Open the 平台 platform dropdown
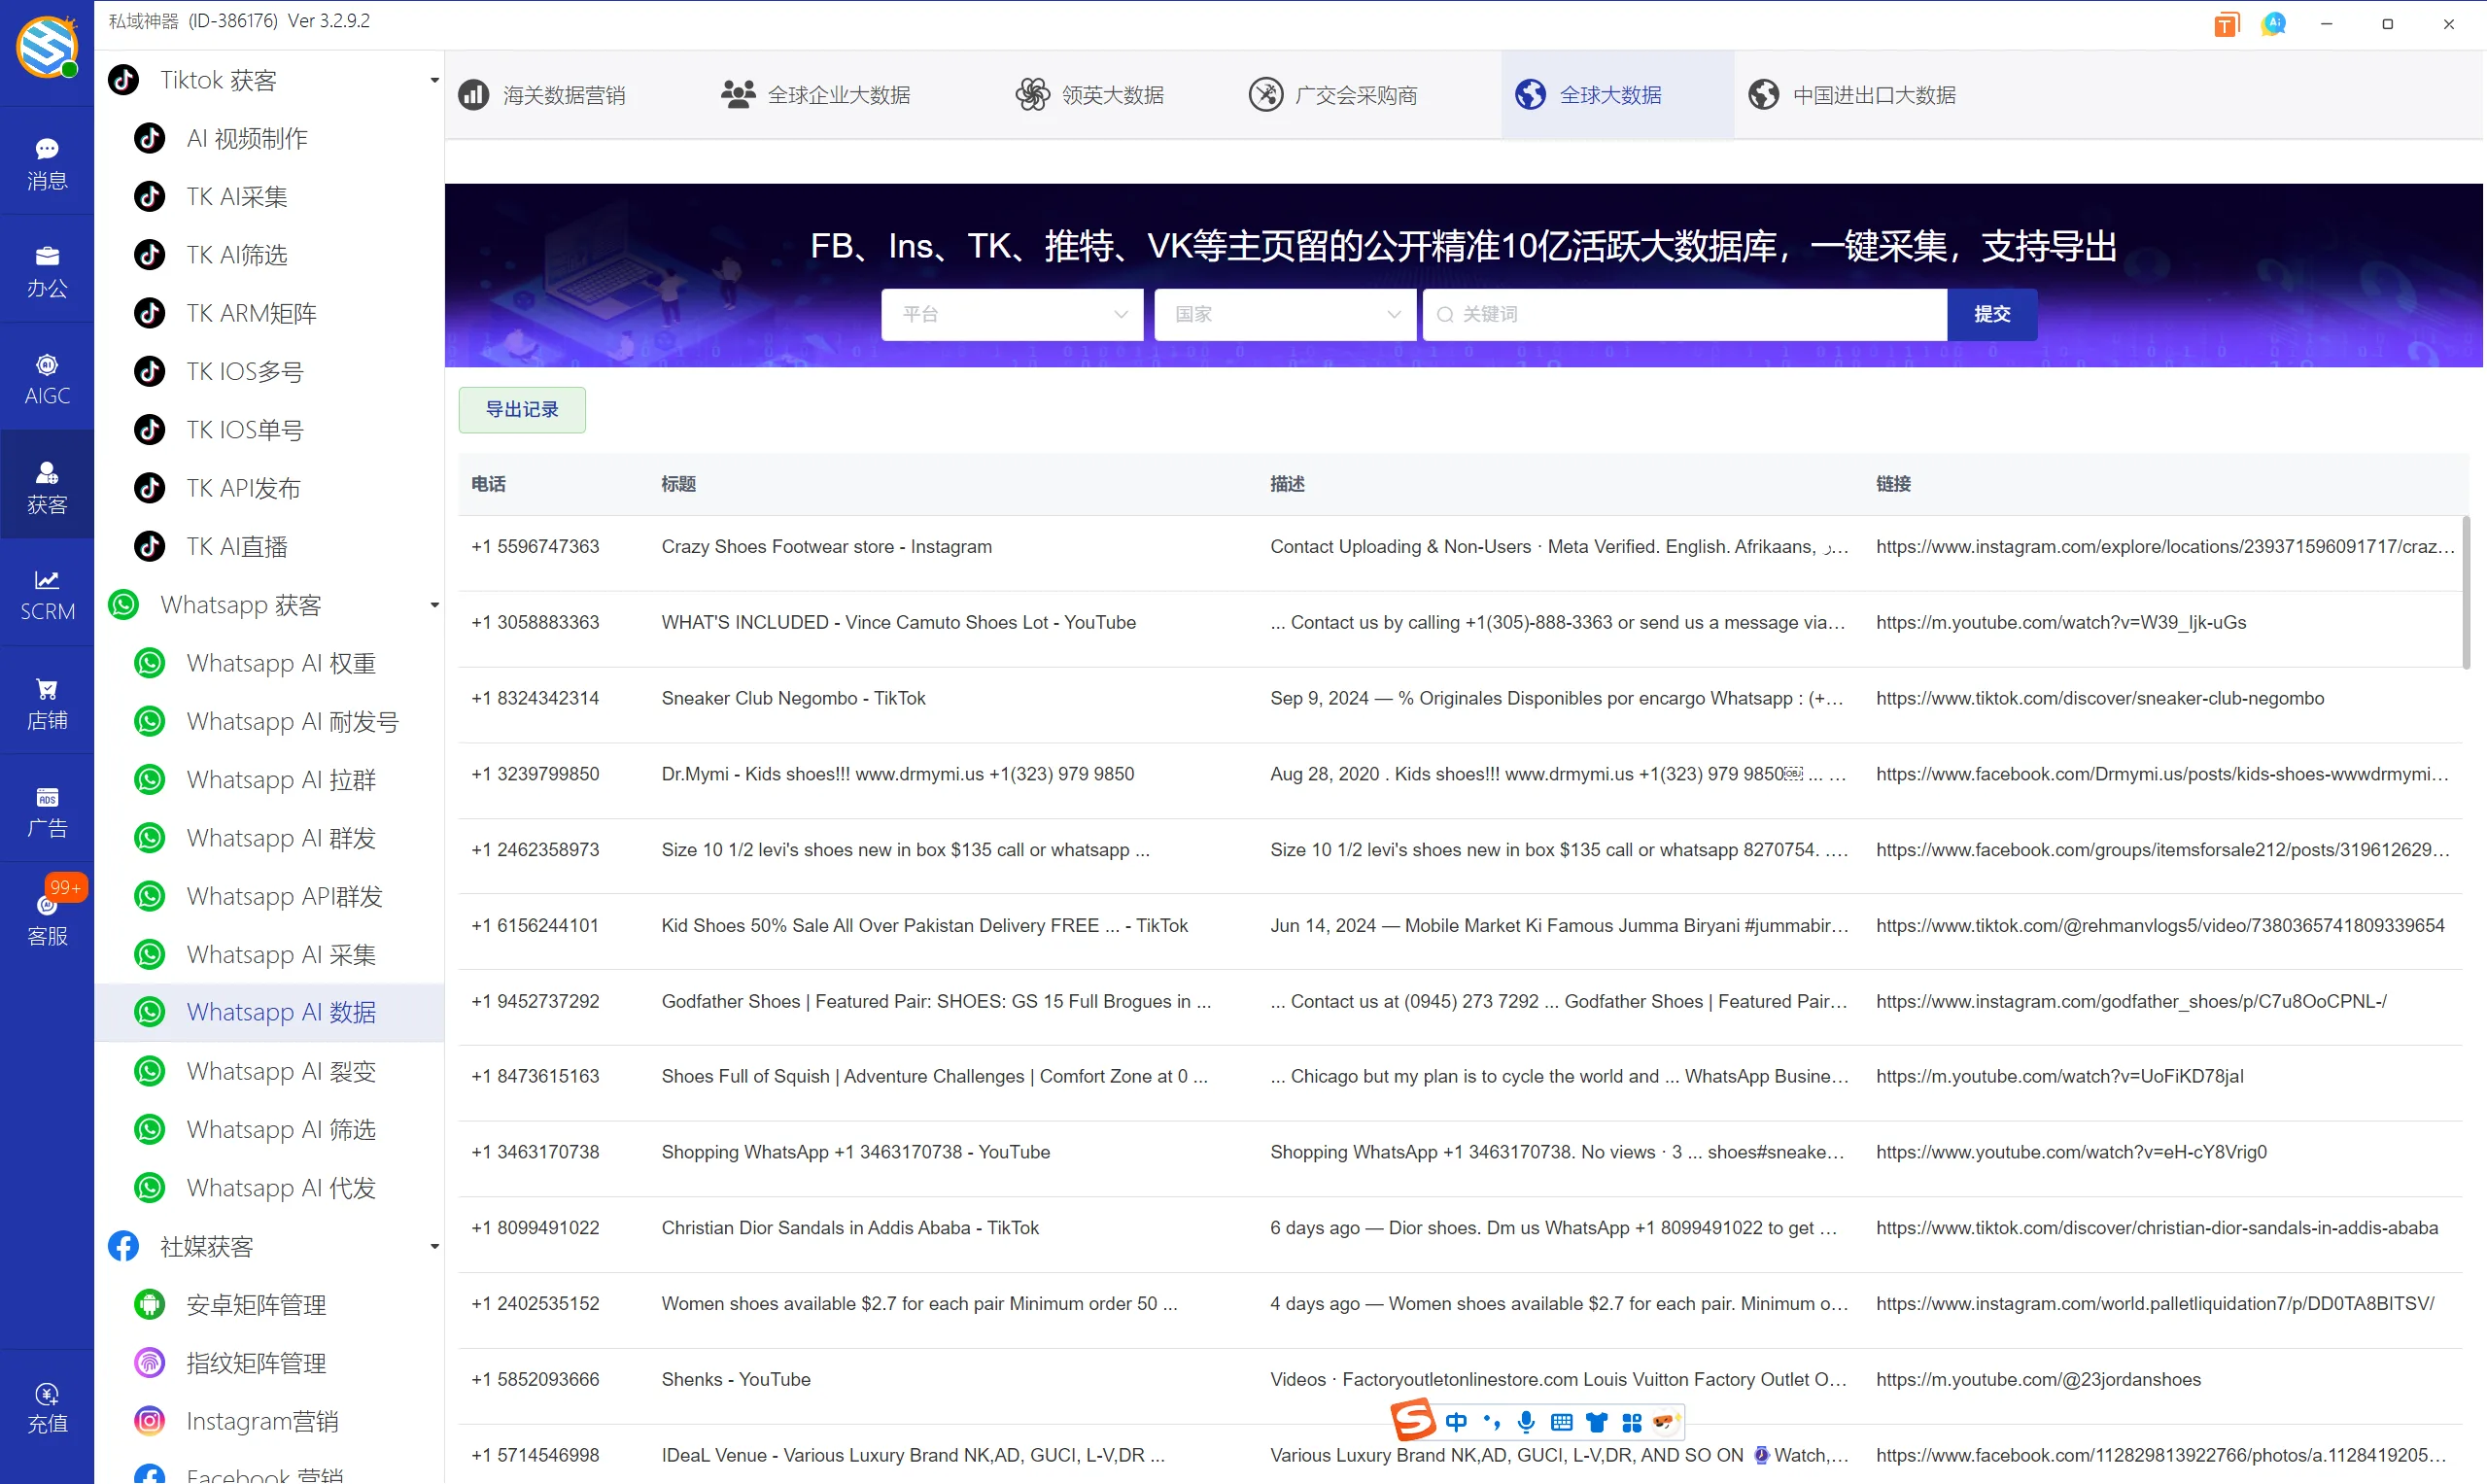The width and height of the screenshot is (2487, 1484). [1011, 314]
